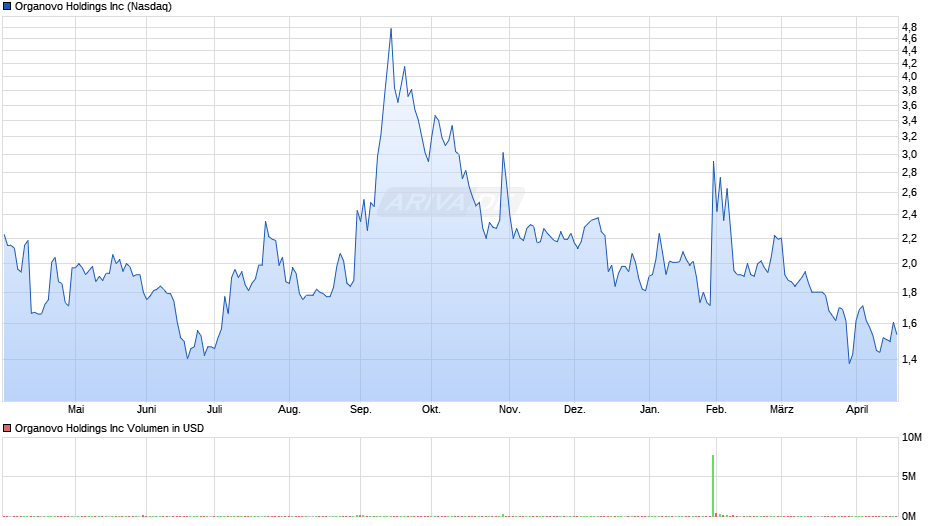940x526 pixels.
Task: Click the 'März' month axis label
Action: tap(782, 409)
